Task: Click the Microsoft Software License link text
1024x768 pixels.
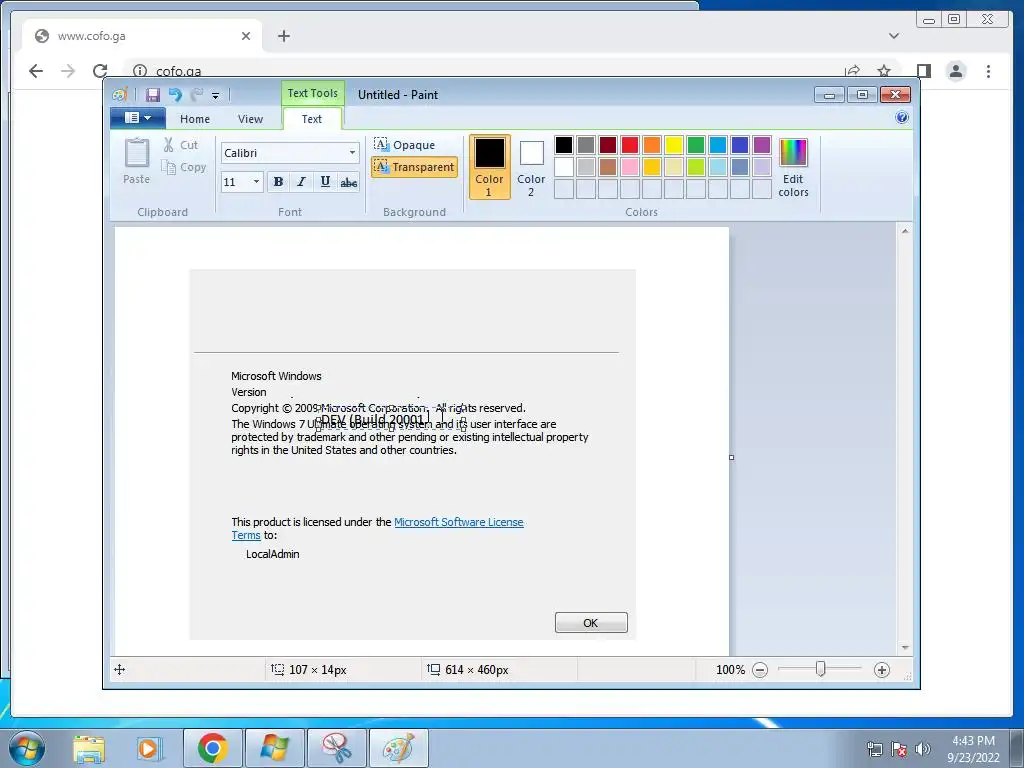Action: [x=458, y=522]
